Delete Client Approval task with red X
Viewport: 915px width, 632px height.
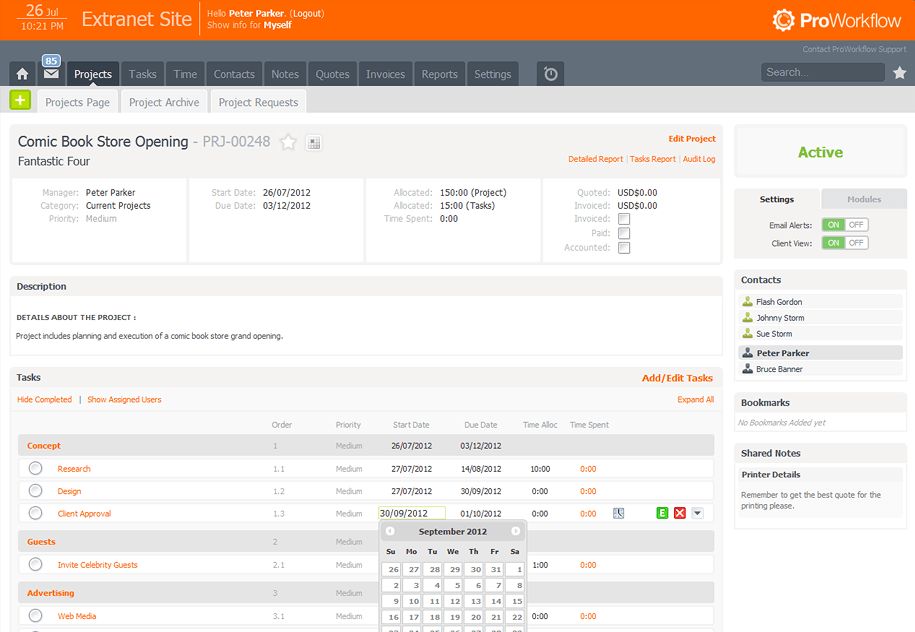coord(680,513)
